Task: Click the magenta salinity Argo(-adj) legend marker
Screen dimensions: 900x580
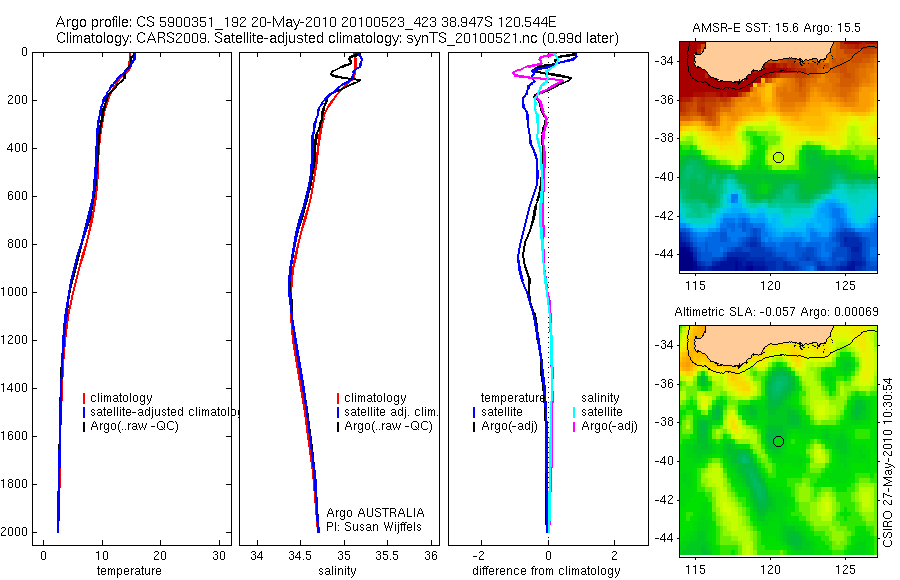Action: tap(574, 427)
